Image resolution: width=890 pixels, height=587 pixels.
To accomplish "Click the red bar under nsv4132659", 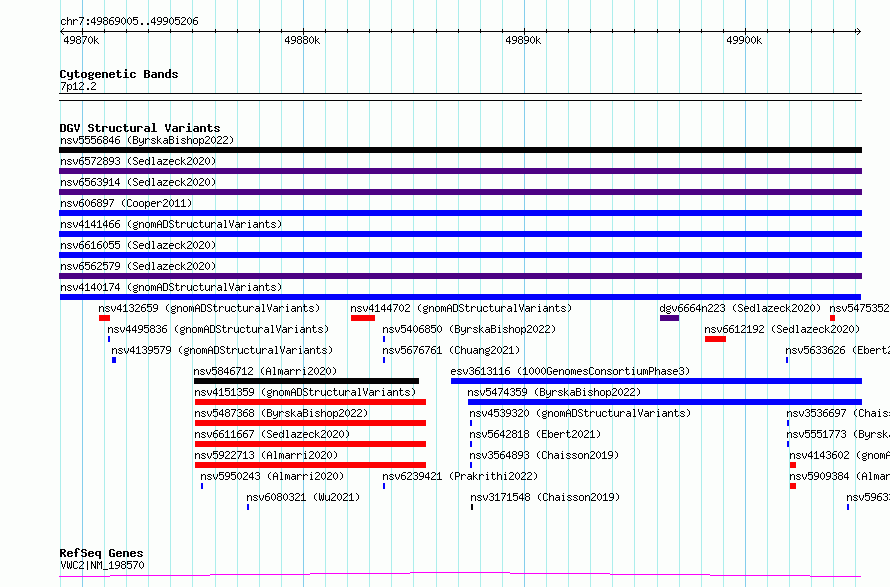I will point(104,318).
